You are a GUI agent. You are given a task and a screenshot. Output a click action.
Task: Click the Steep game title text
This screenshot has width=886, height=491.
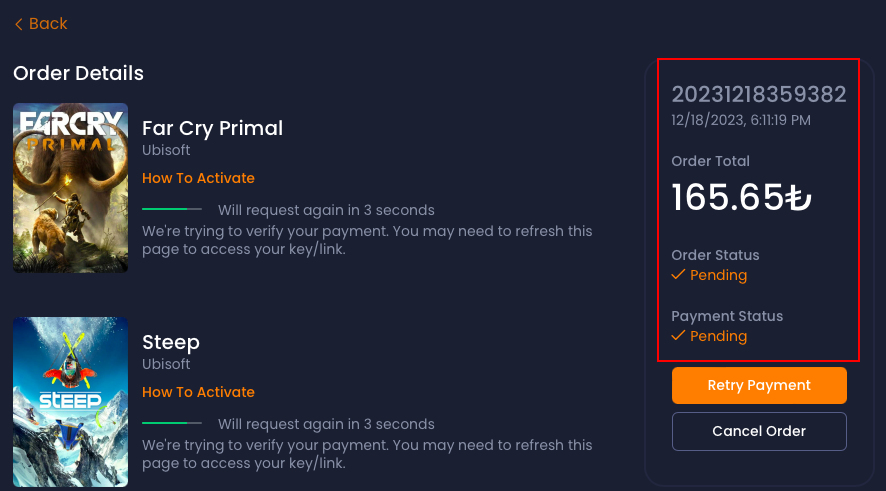coord(171,342)
